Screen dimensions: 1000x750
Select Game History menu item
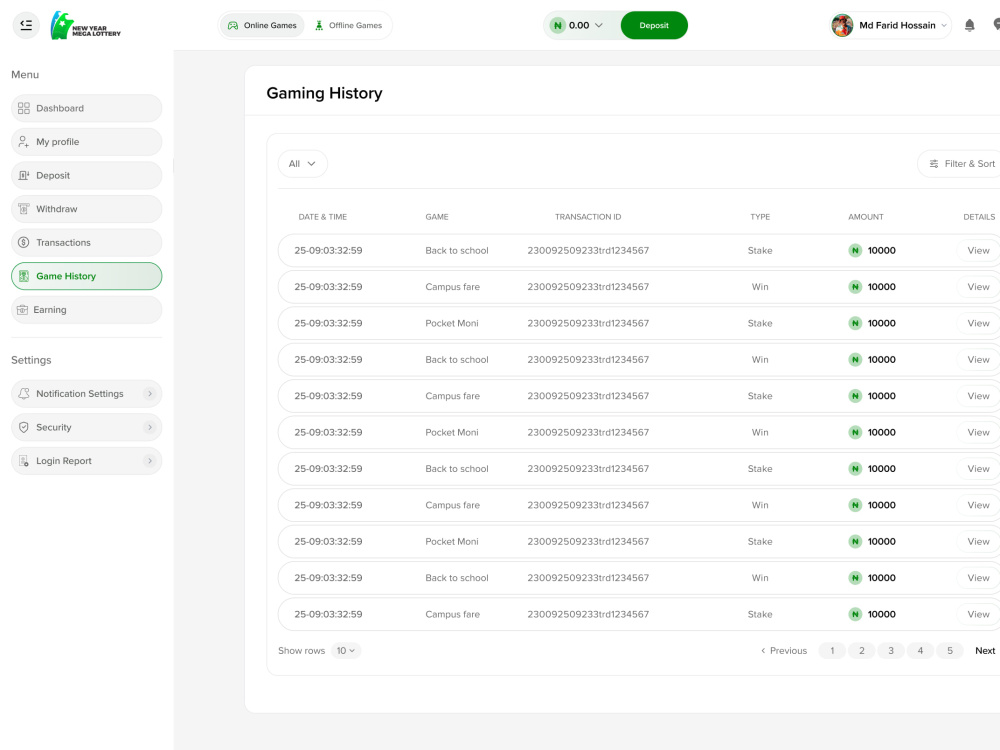point(87,276)
